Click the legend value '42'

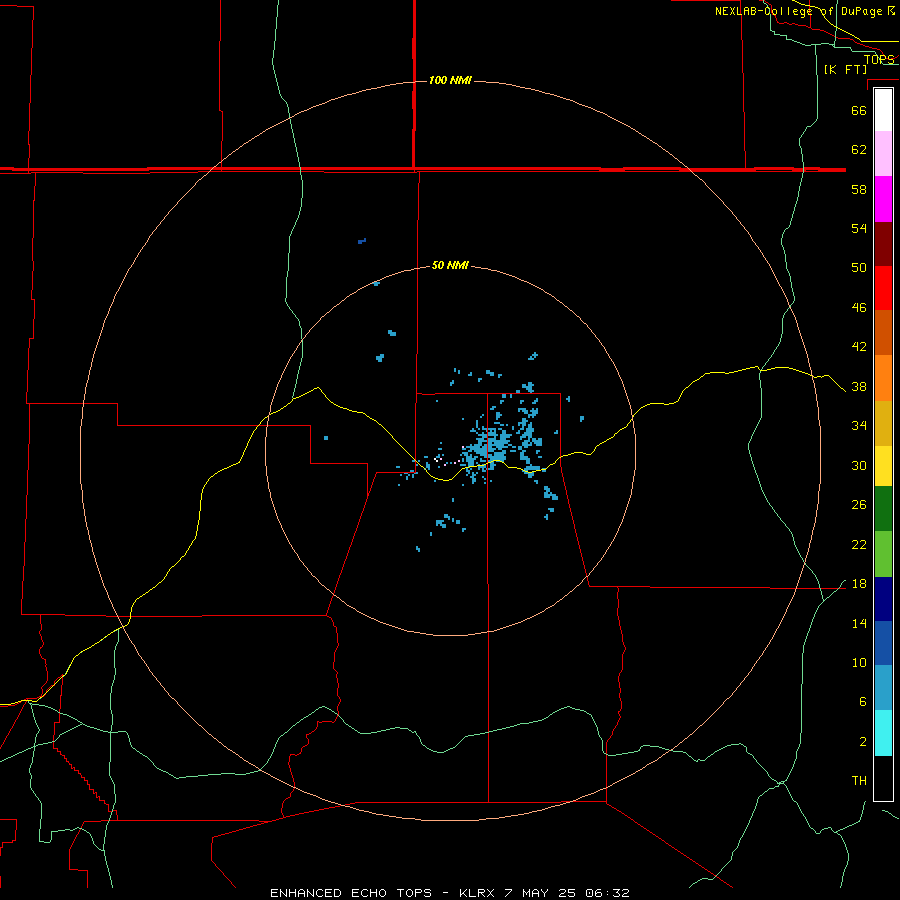tap(859, 347)
